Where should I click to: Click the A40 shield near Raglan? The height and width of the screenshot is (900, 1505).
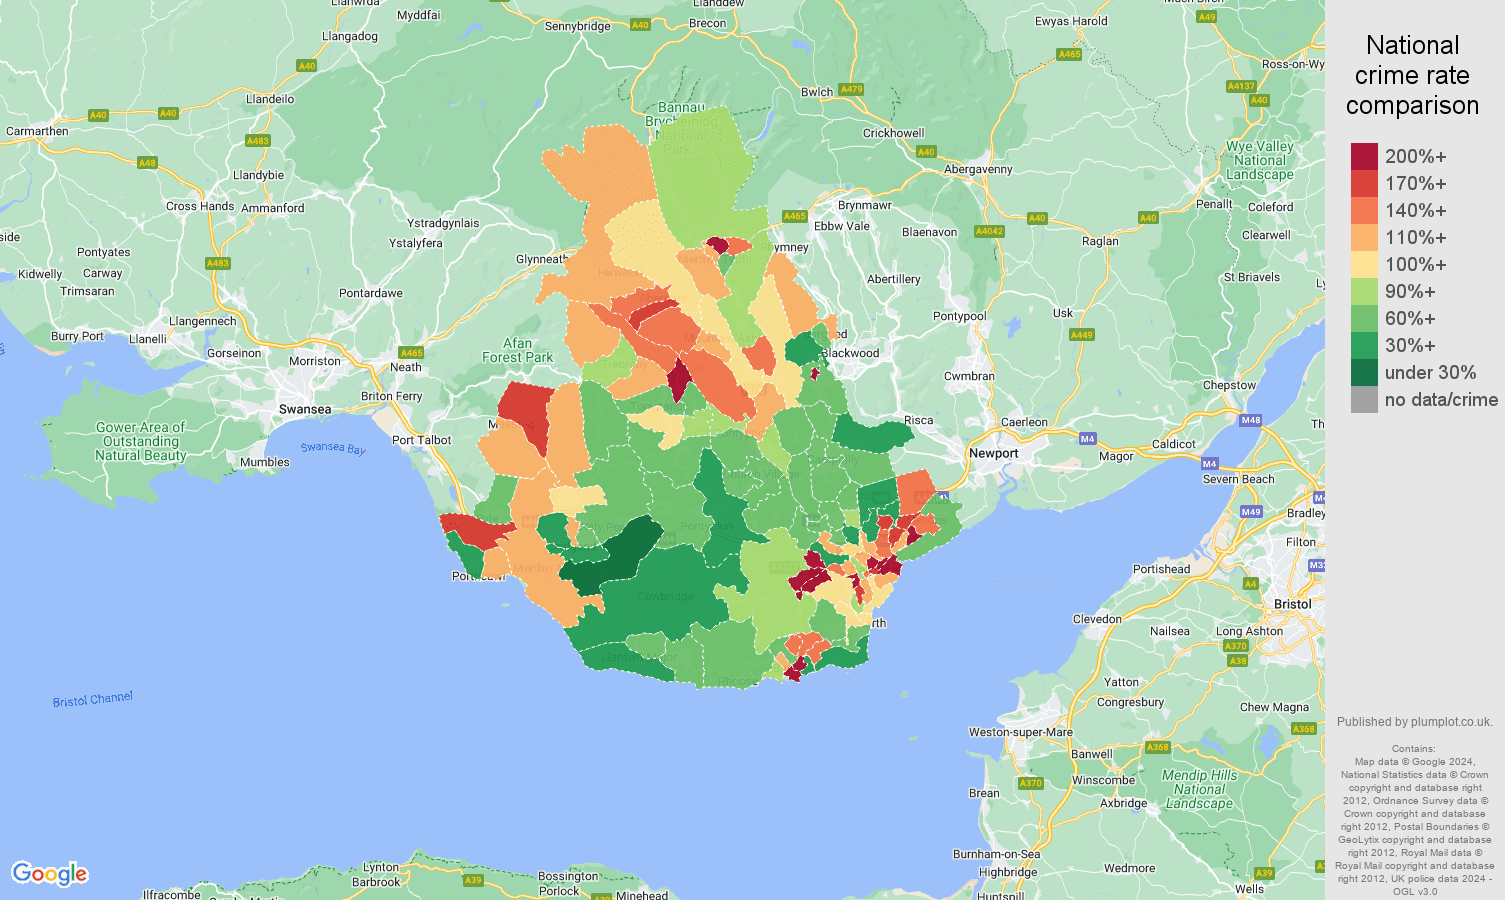coord(1148,218)
